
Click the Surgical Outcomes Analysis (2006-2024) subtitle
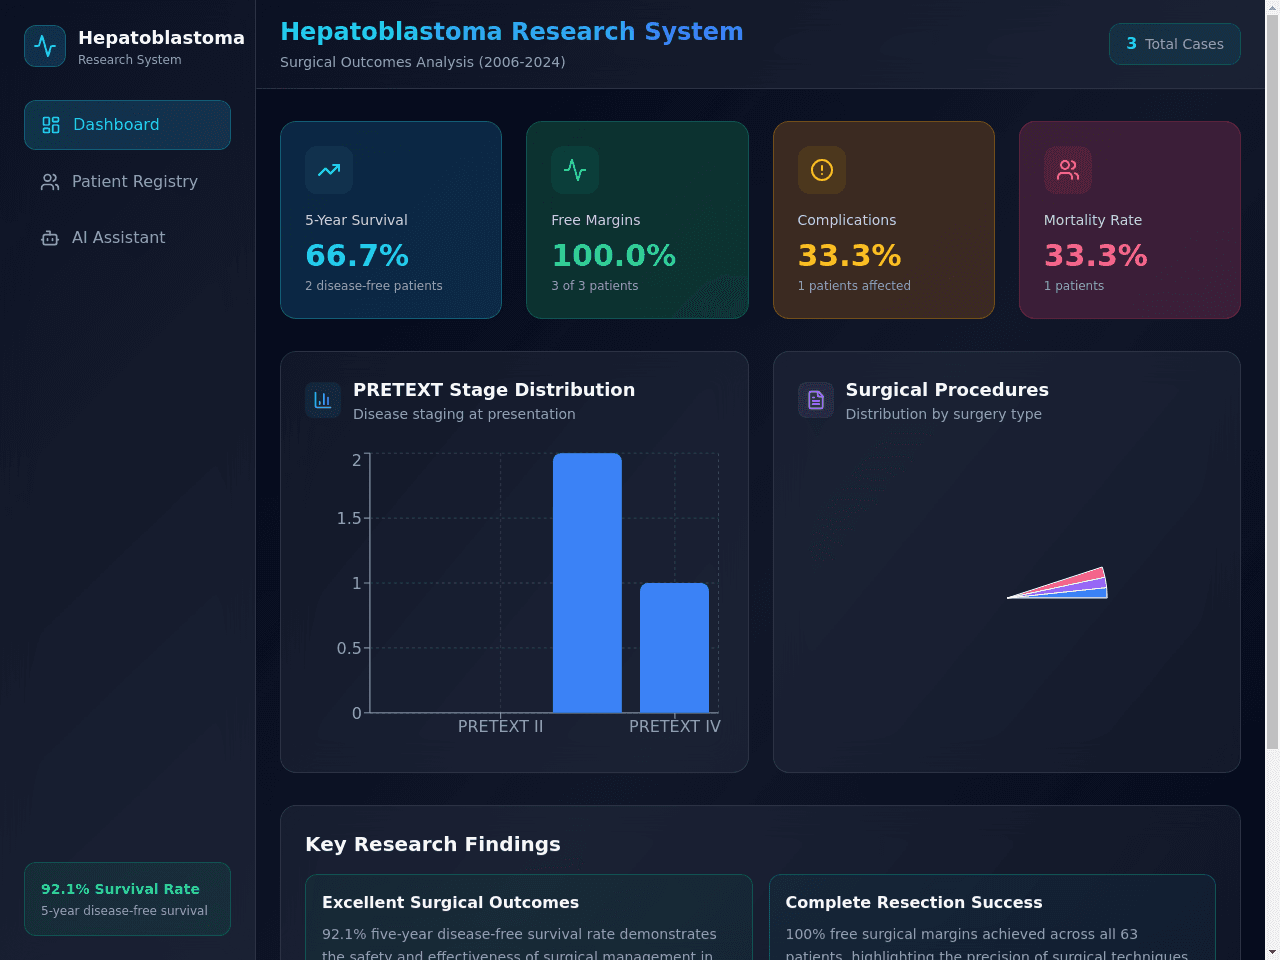pyautogui.click(x=422, y=62)
